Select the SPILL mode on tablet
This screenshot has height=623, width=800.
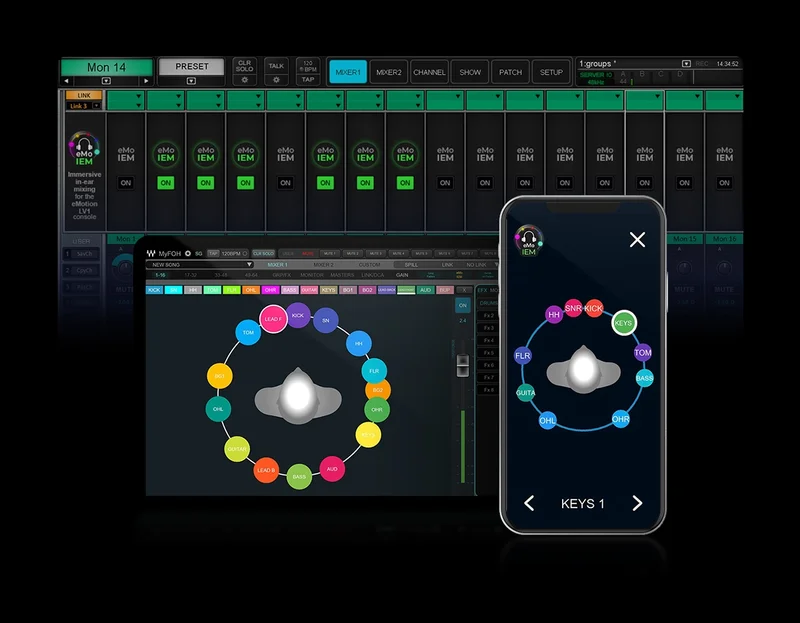point(411,265)
